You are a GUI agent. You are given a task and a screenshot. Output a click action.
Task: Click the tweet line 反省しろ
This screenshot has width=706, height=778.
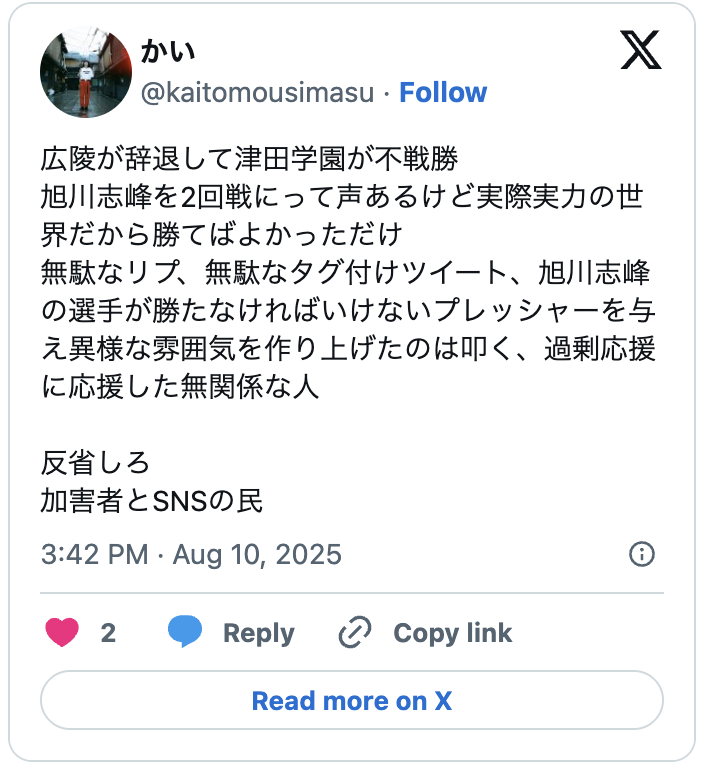(x=95, y=462)
